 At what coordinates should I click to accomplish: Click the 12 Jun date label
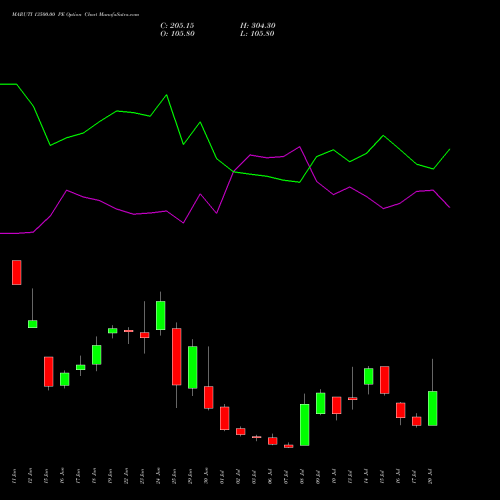pyautogui.click(x=30, y=476)
